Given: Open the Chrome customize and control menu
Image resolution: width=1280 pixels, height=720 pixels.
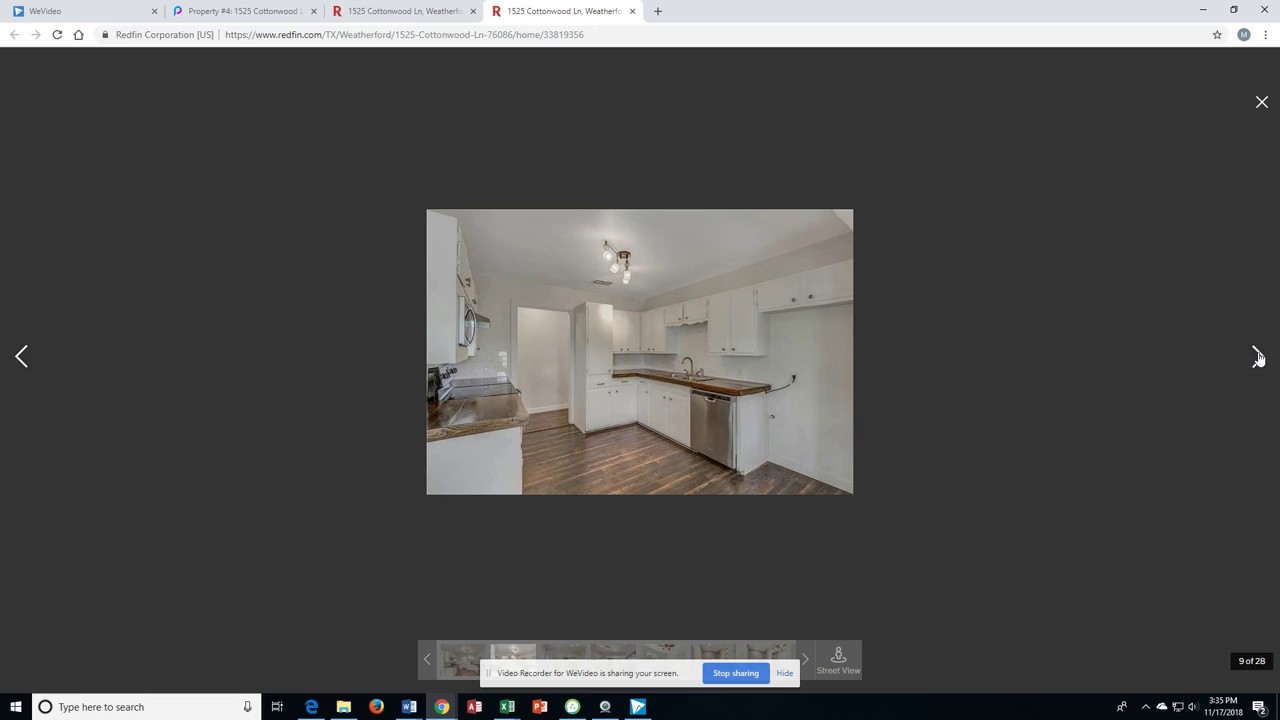Looking at the screenshot, I should 1266,34.
